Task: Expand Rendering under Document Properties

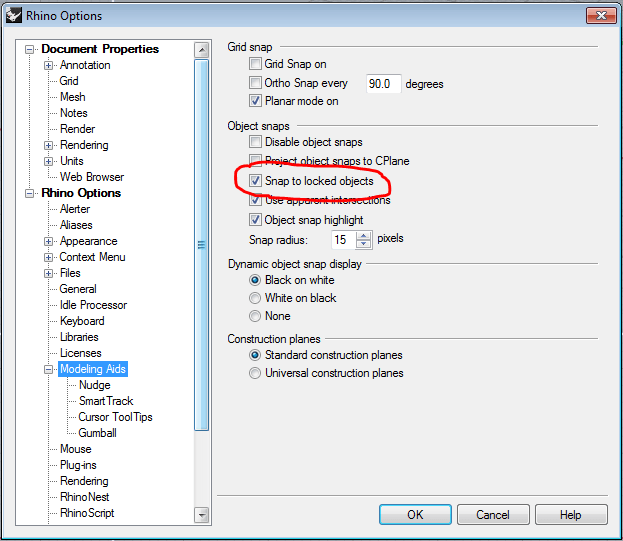Action: click(48, 145)
